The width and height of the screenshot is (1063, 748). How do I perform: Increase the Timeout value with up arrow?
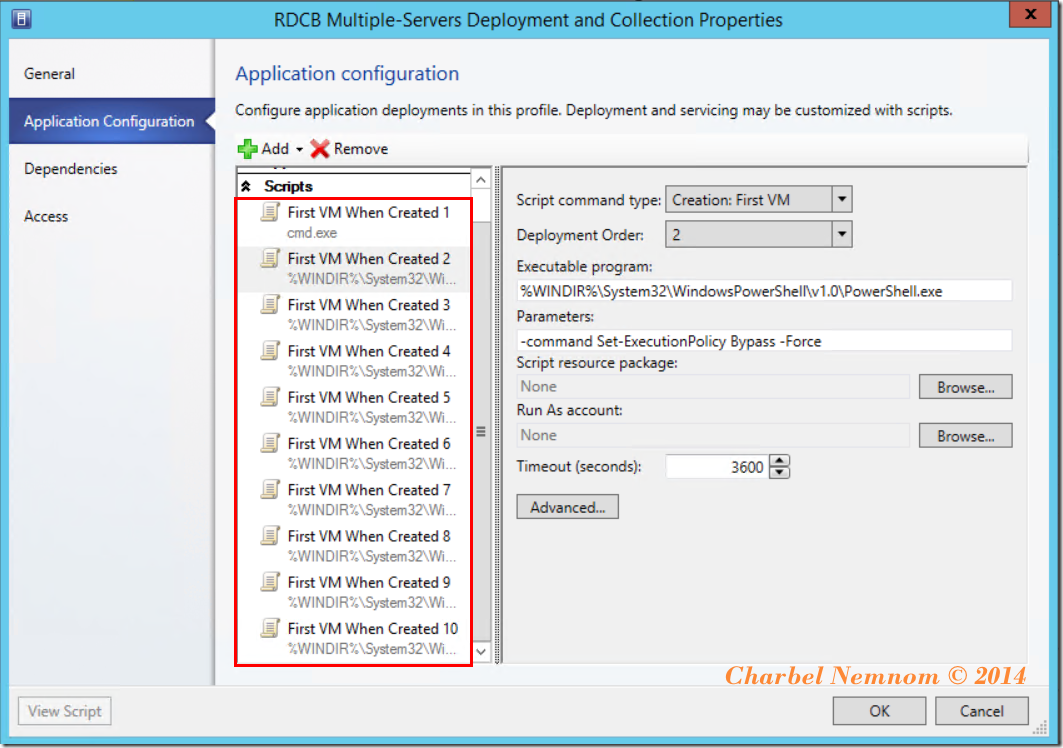coord(780,460)
